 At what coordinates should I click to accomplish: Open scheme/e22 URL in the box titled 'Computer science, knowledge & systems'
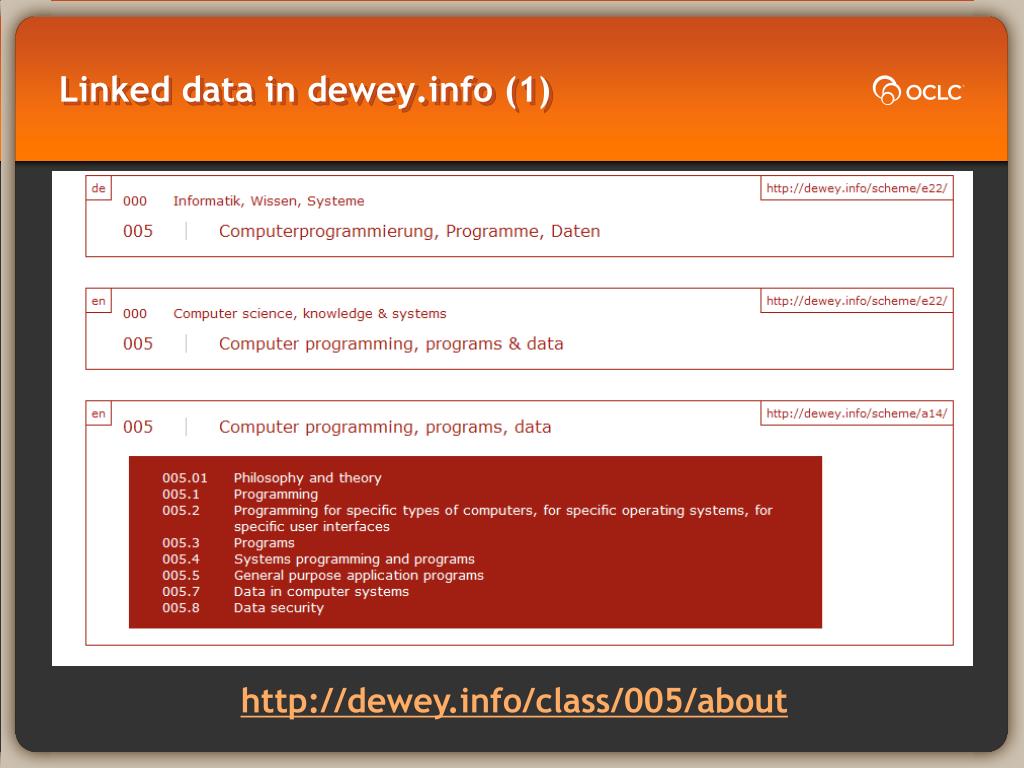(856, 301)
